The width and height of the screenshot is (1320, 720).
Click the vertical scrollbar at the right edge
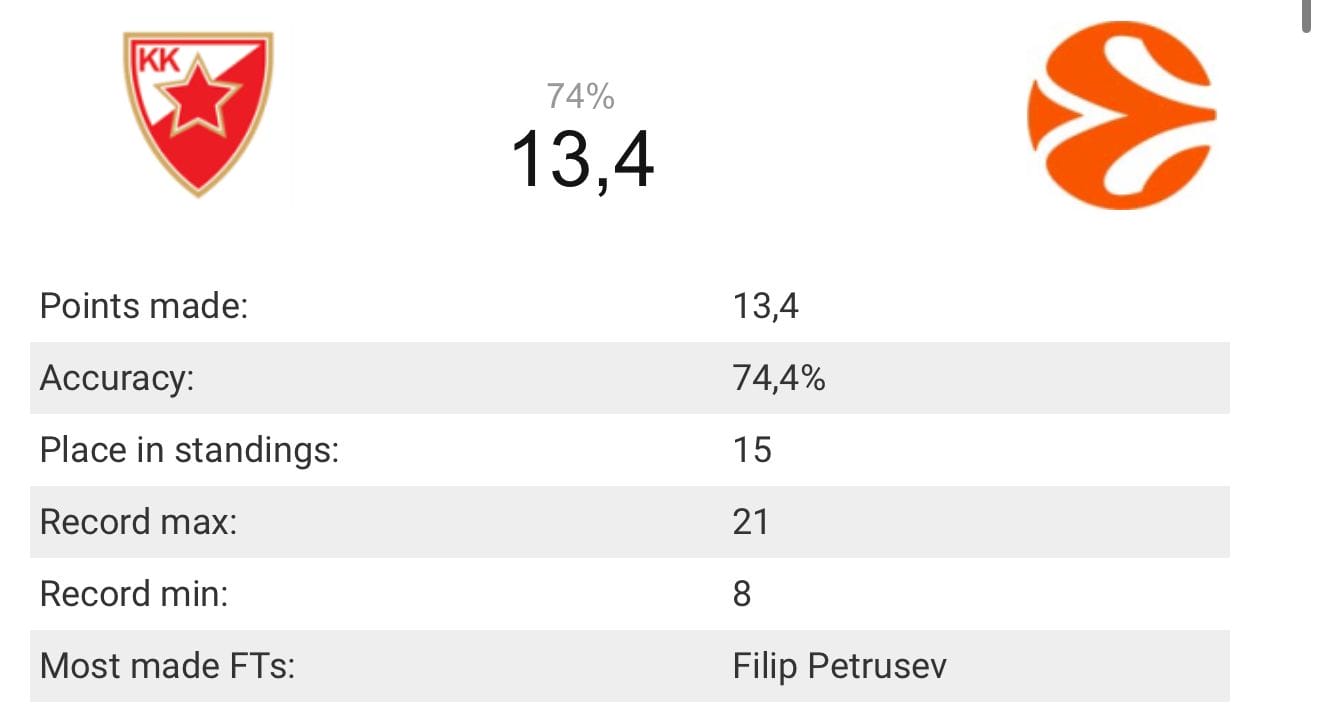click(x=1306, y=17)
